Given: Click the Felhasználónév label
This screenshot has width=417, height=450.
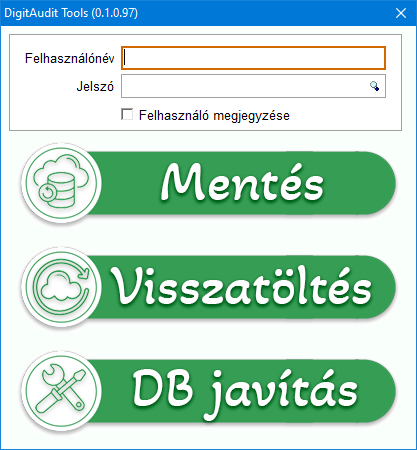Looking at the screenshot, I should [x=69, y=58].
